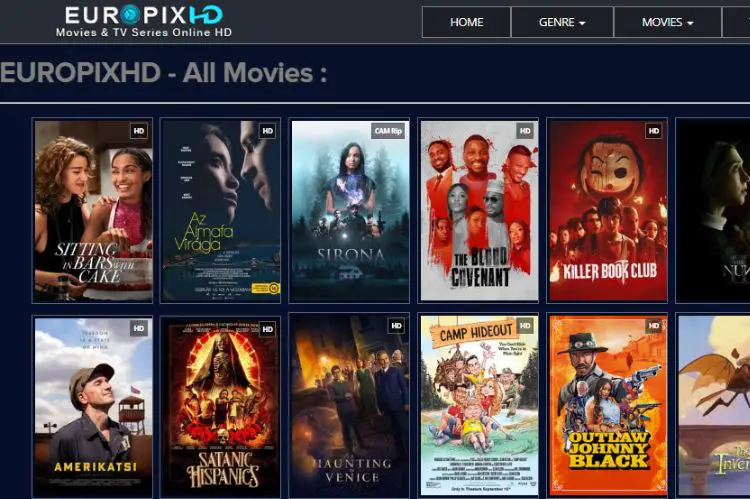Click the Movies & TV Series Online HD tagline
This screenshot has height=499, width=750.
pos(143,33)
